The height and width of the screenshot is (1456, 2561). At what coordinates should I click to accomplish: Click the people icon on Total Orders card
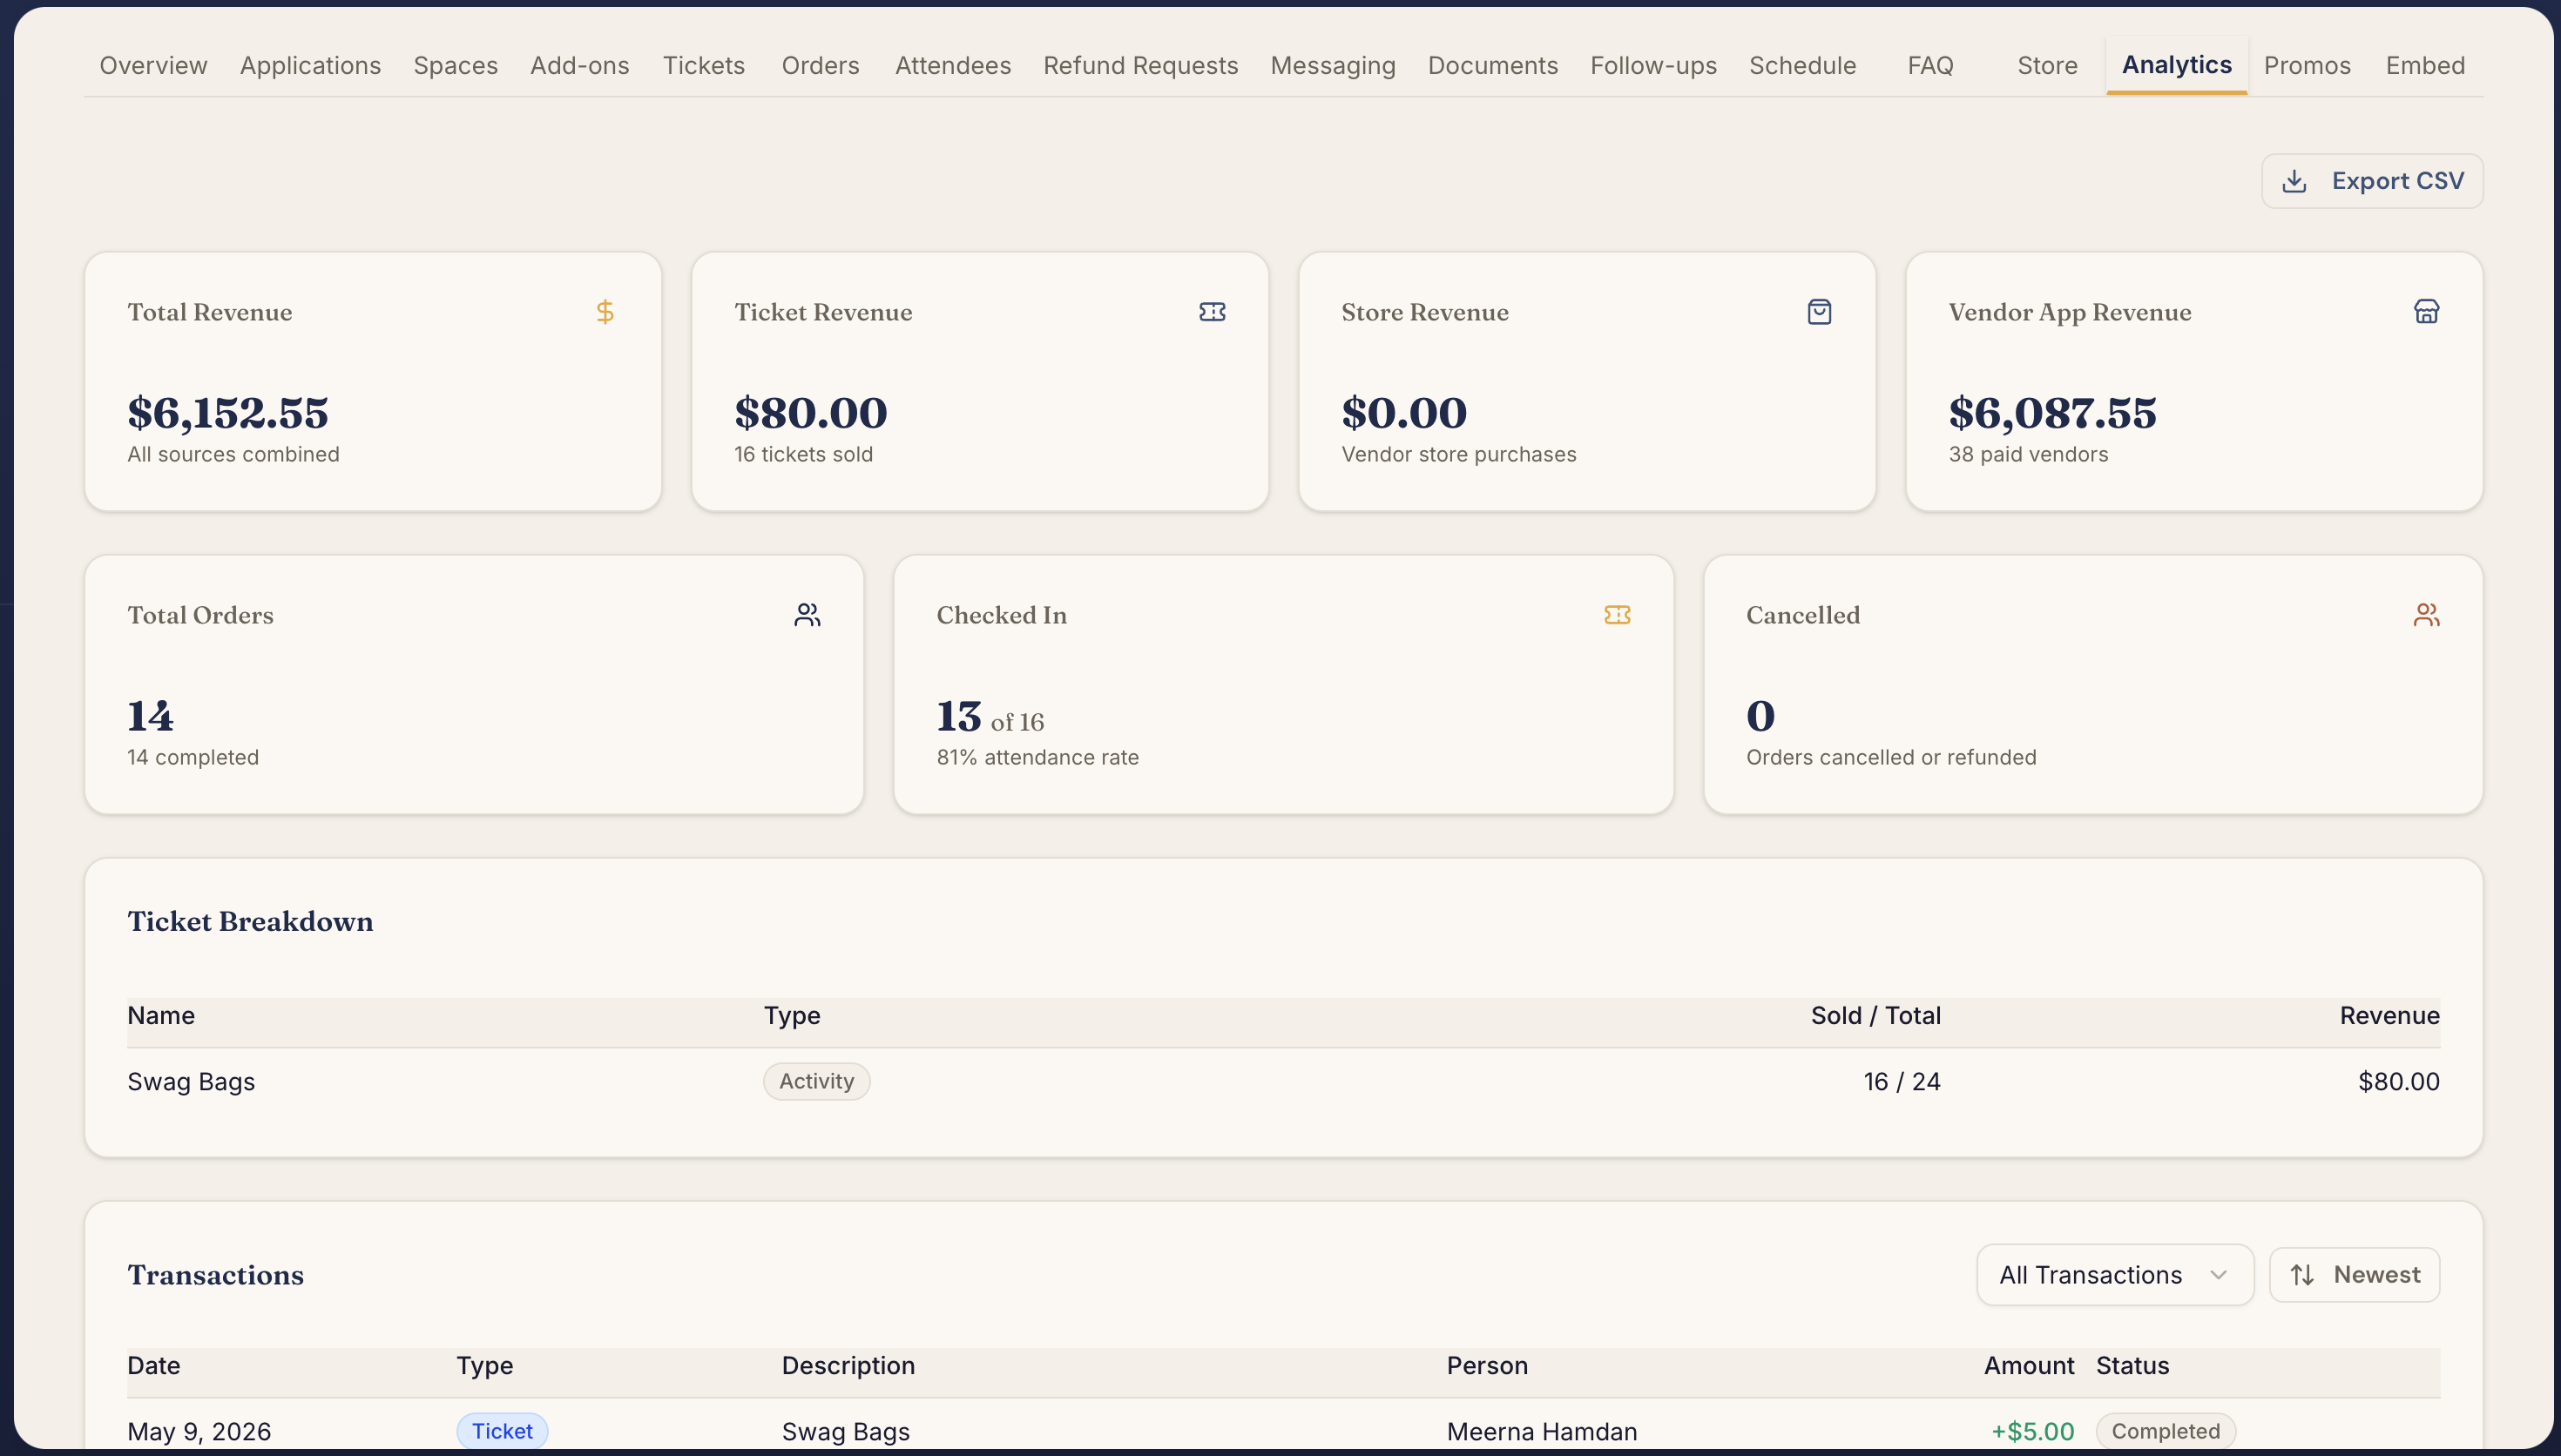[x=807, y=615]
